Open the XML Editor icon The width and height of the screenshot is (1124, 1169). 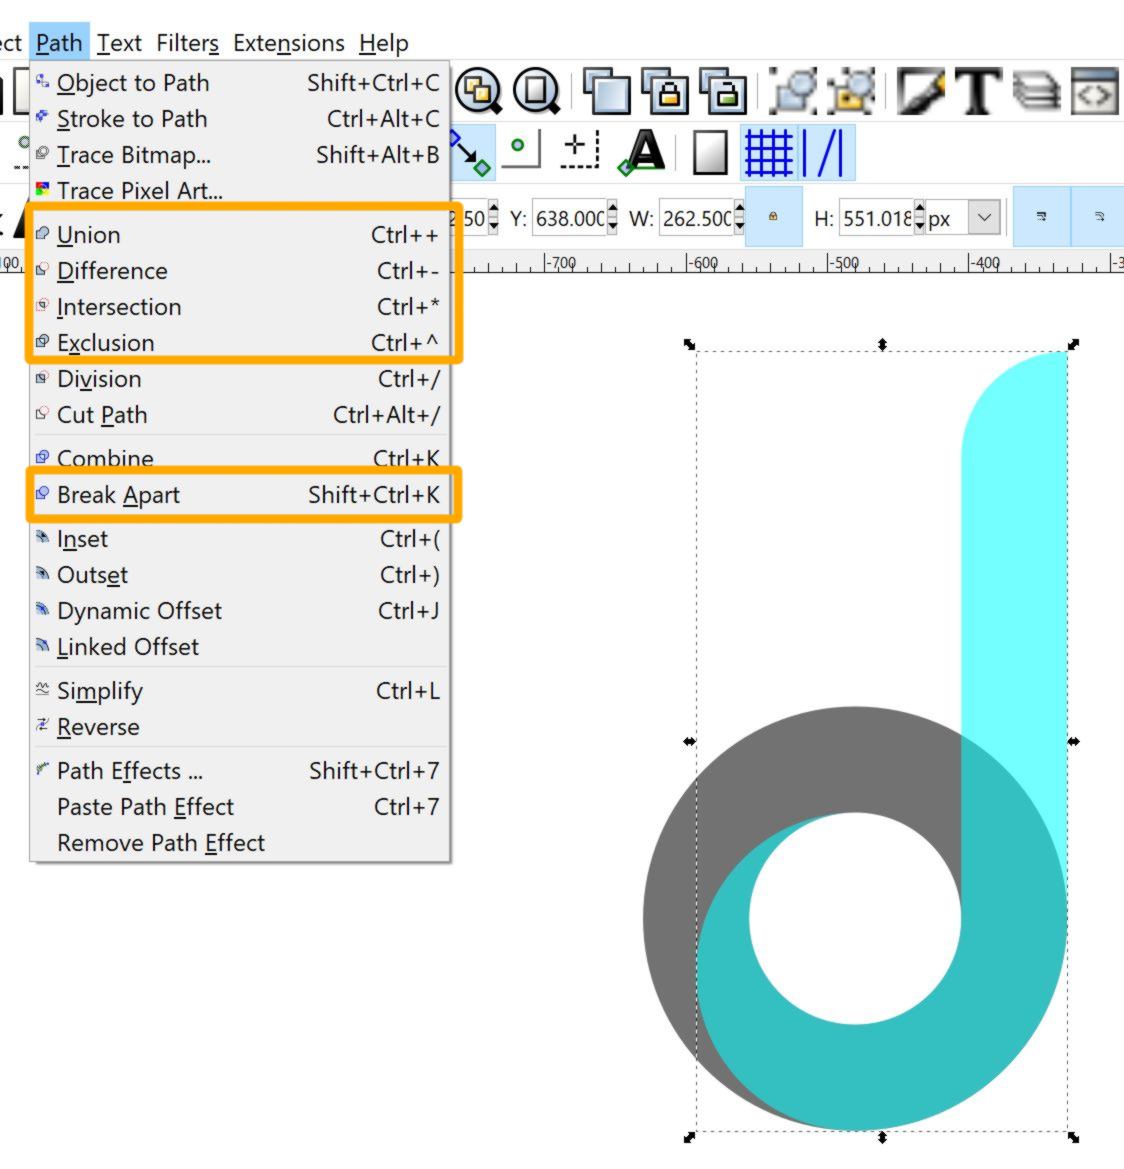coord(1094,91)
